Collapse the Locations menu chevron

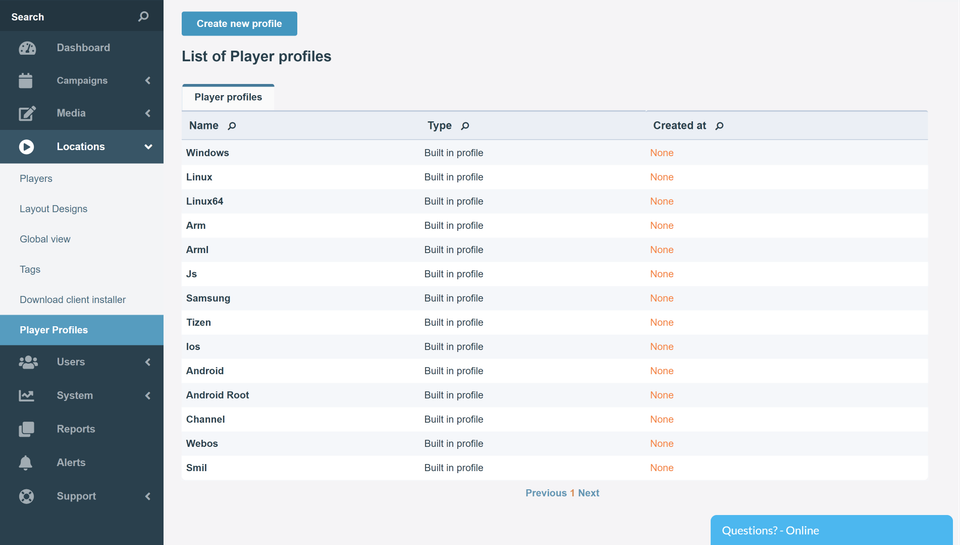pyautogui.click(x=148, y=147)
